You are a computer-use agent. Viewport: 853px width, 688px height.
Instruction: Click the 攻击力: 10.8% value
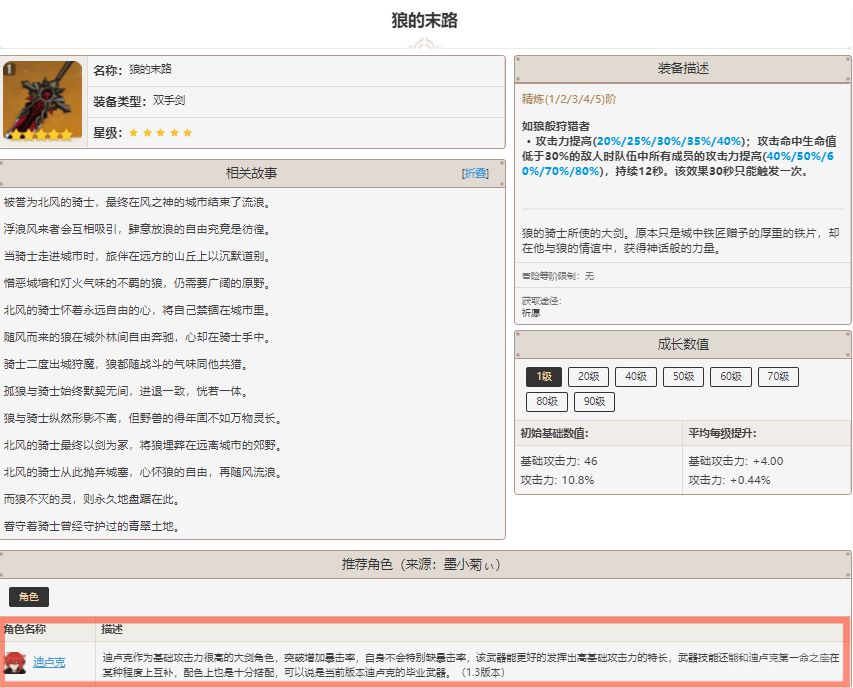coord(557,480)
